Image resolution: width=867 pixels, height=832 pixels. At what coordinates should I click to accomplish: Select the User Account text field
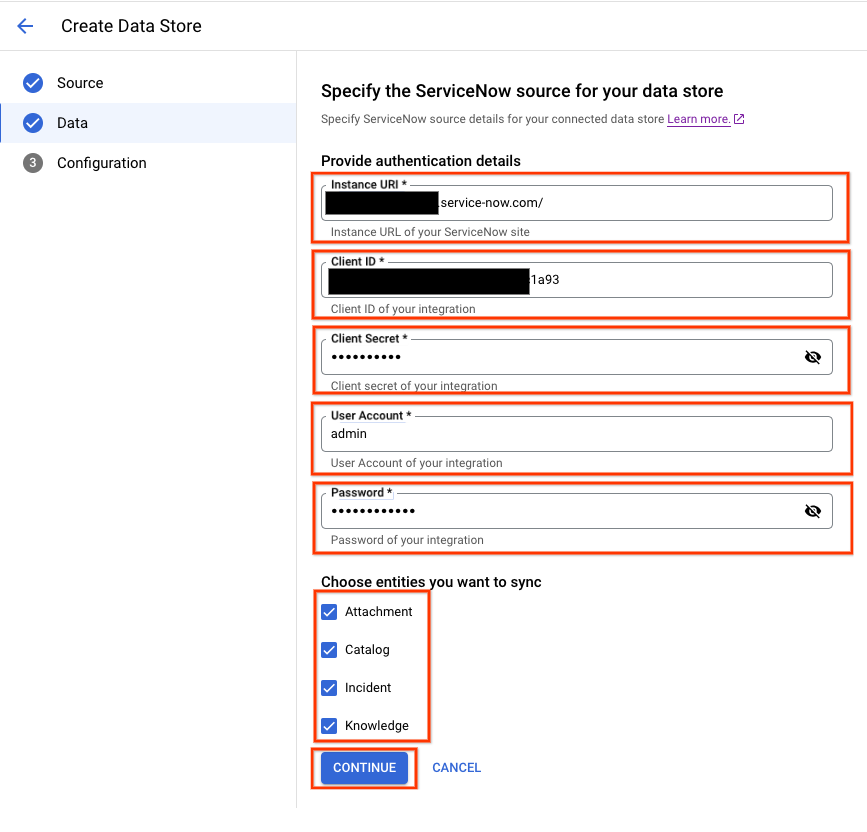click(x=576, y=434)
